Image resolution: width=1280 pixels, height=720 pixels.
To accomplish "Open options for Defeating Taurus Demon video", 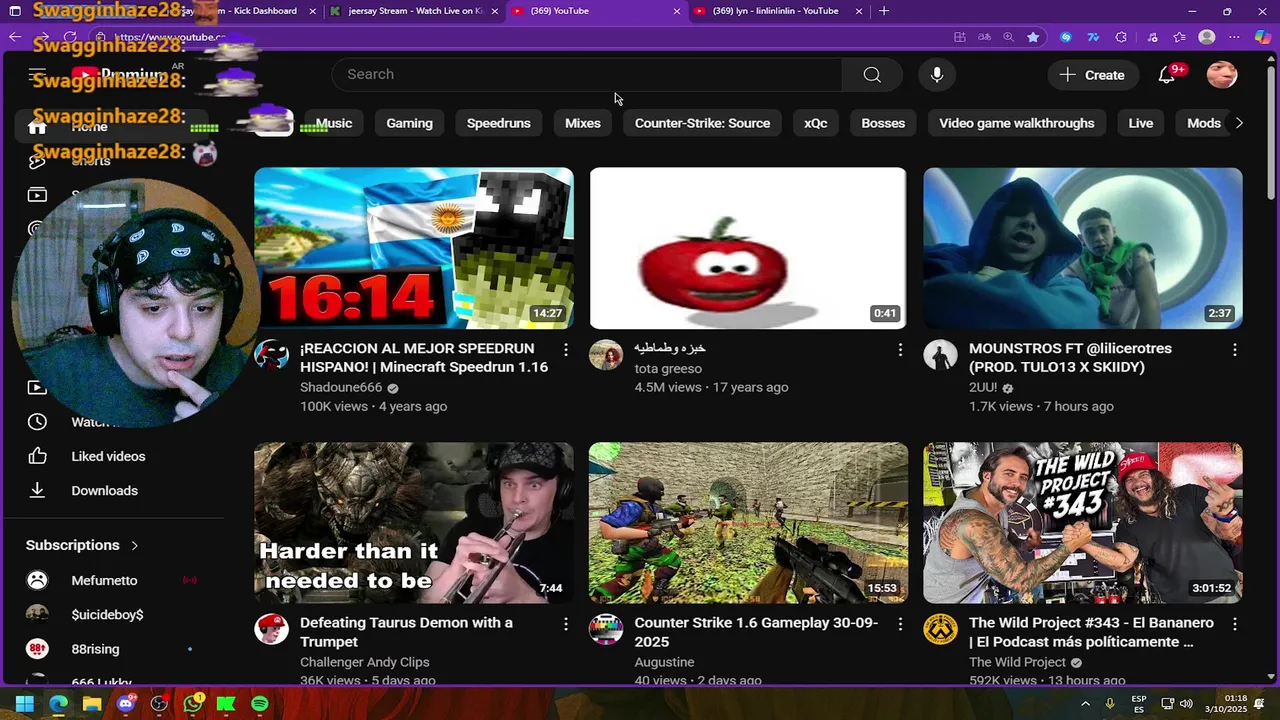I will [x=566, y=623].
